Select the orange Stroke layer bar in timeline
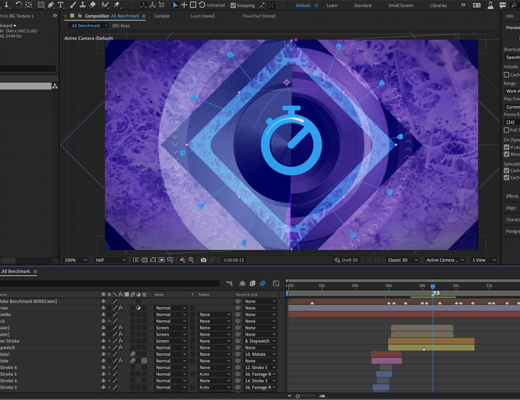Image resolution: width=520 pixels, height=400 pixels. tap(431, 341)
